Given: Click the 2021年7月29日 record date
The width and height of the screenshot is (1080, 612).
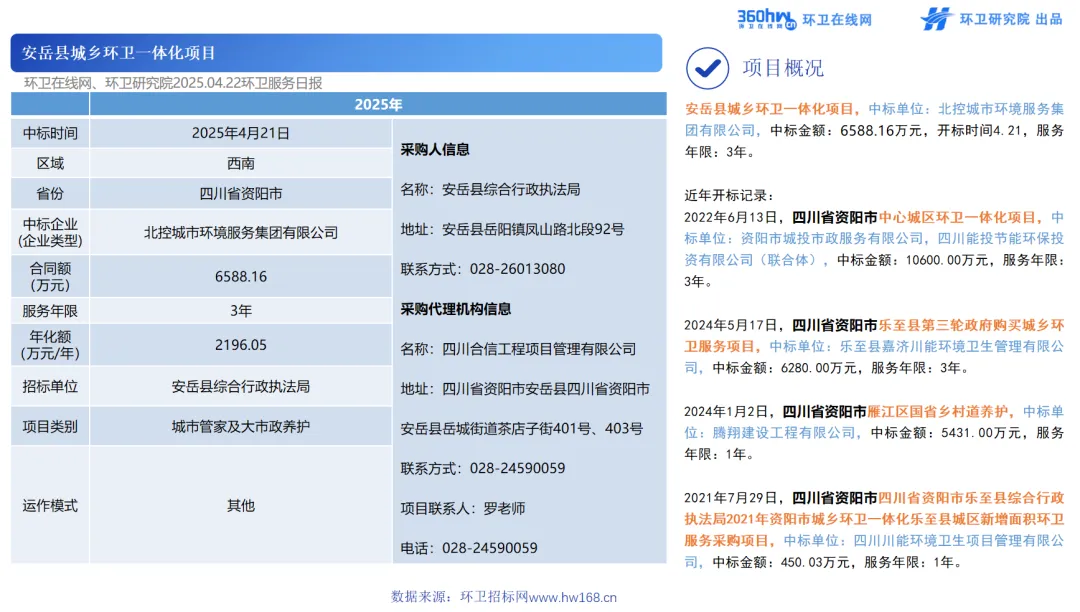Looking at the screenshot, I should point(730,498).
